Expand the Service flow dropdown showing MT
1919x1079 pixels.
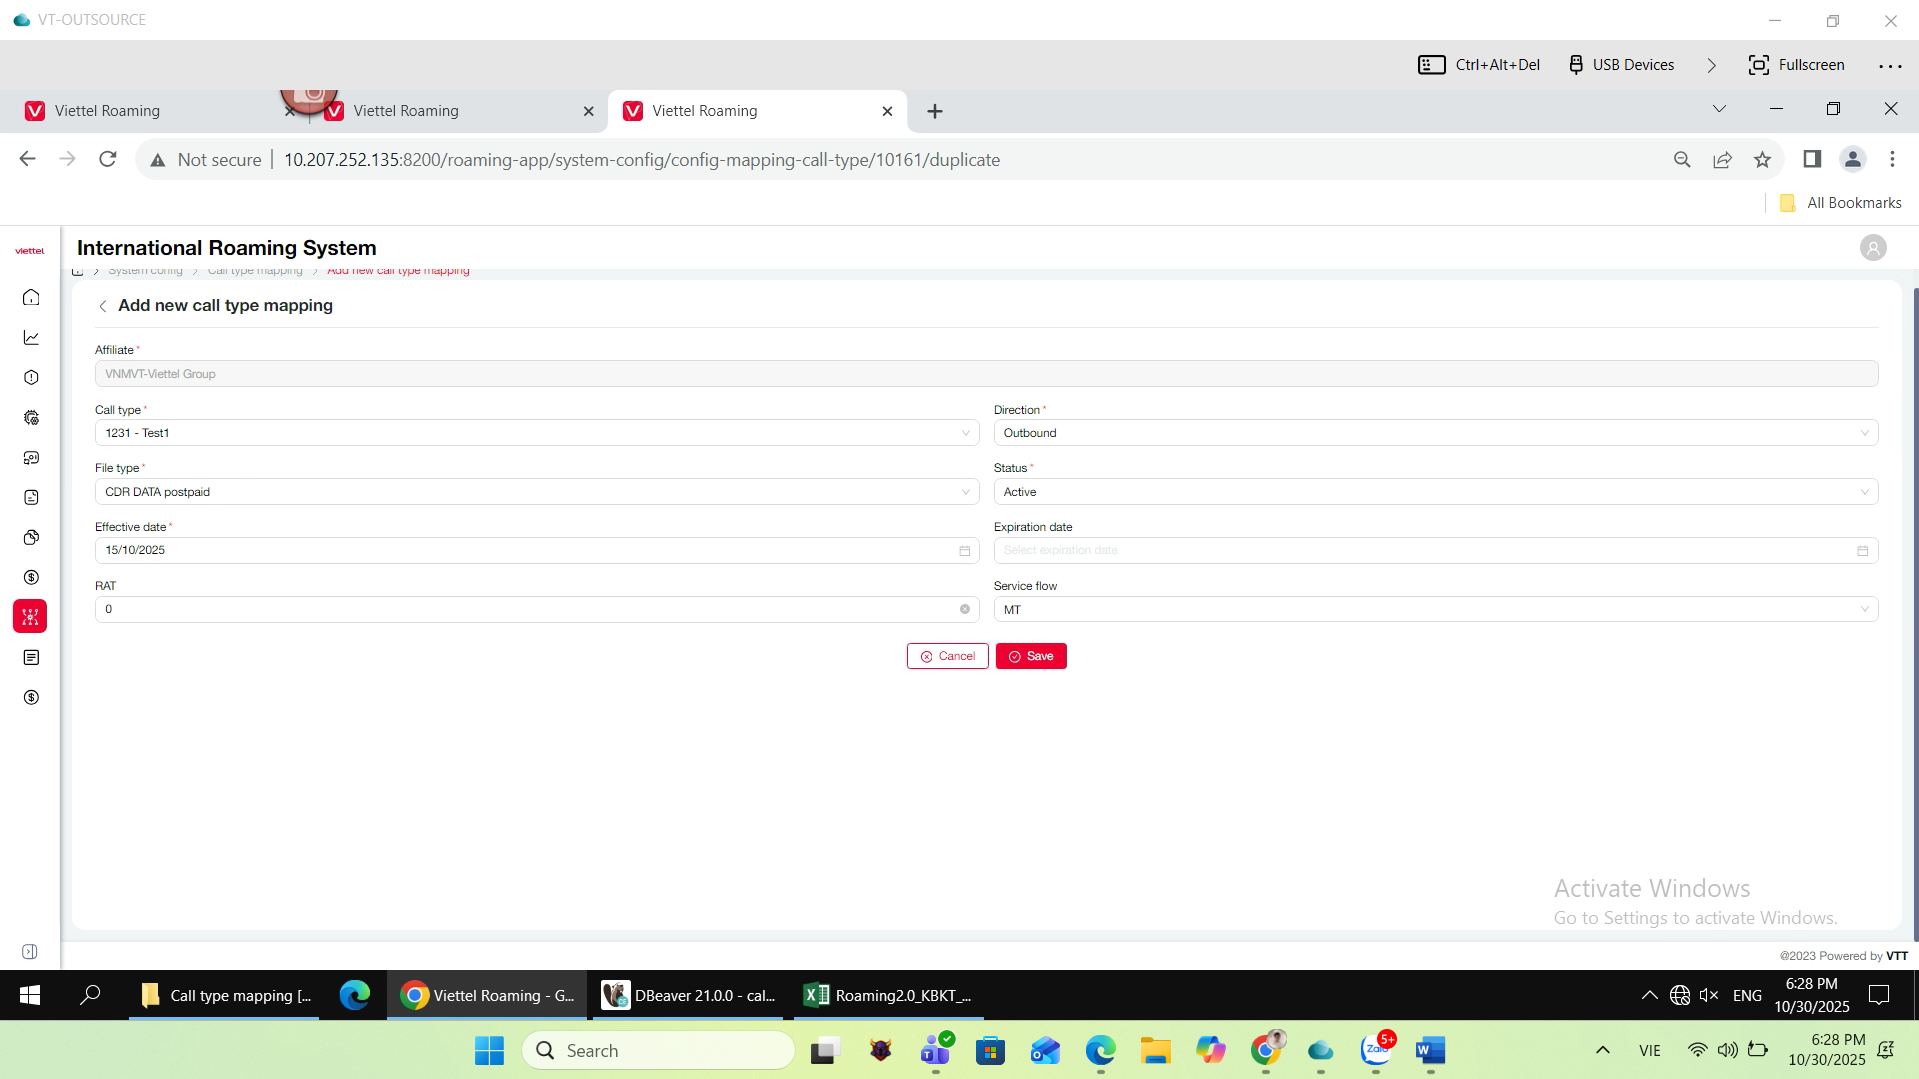[1435, 610]
